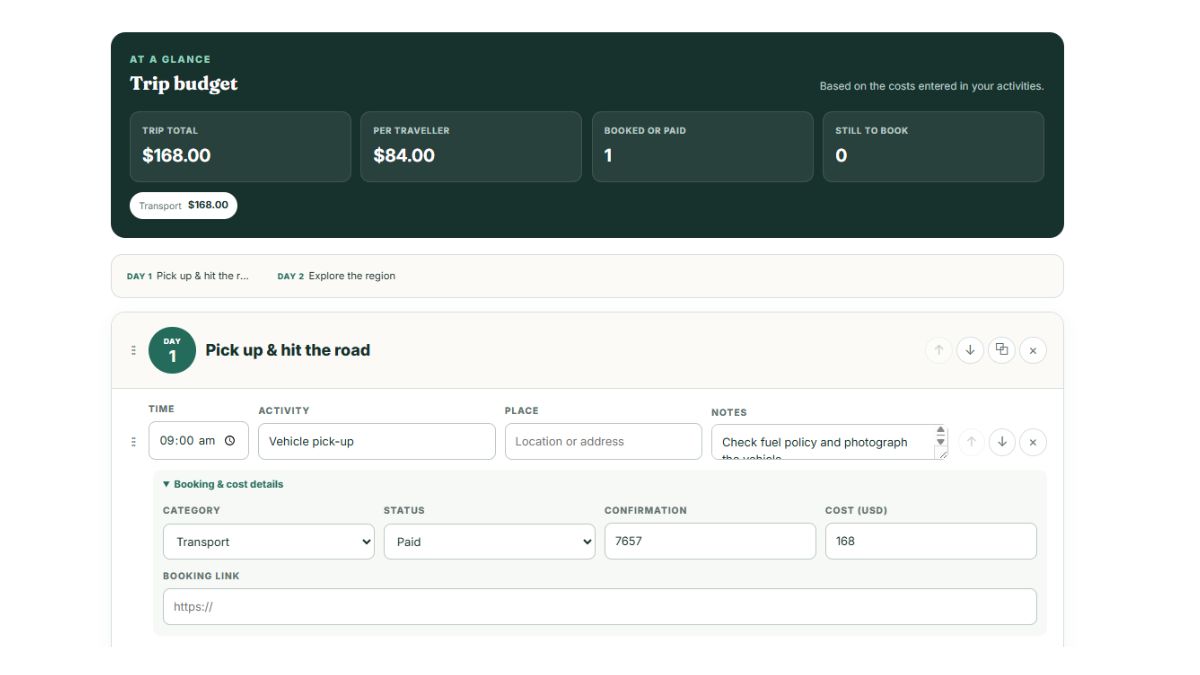Step the Notes field scroll down arrow
This screenshot has height=675, width=1200.
[941, 441]
